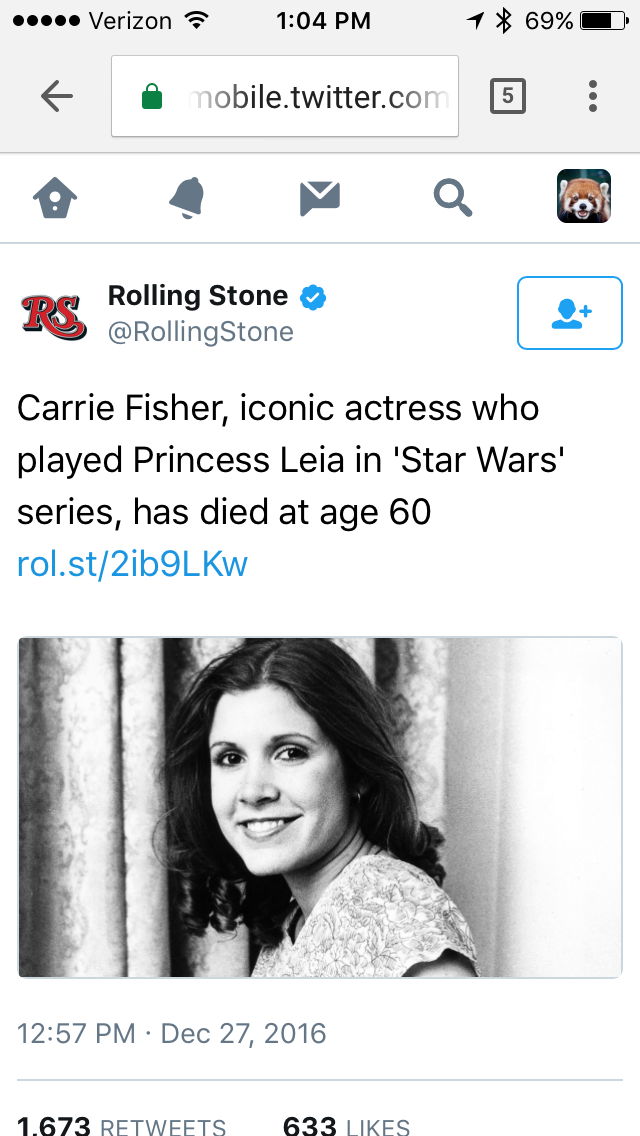Tap the tweet's black-and-white photo

[320, 807]
